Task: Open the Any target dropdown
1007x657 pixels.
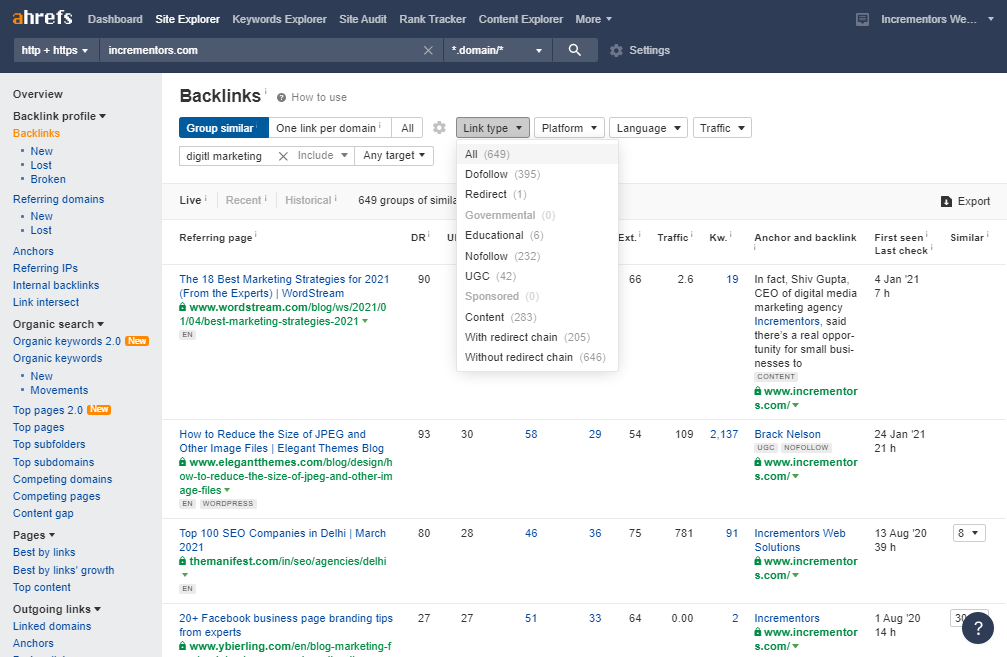Action: tap(394, 155)
